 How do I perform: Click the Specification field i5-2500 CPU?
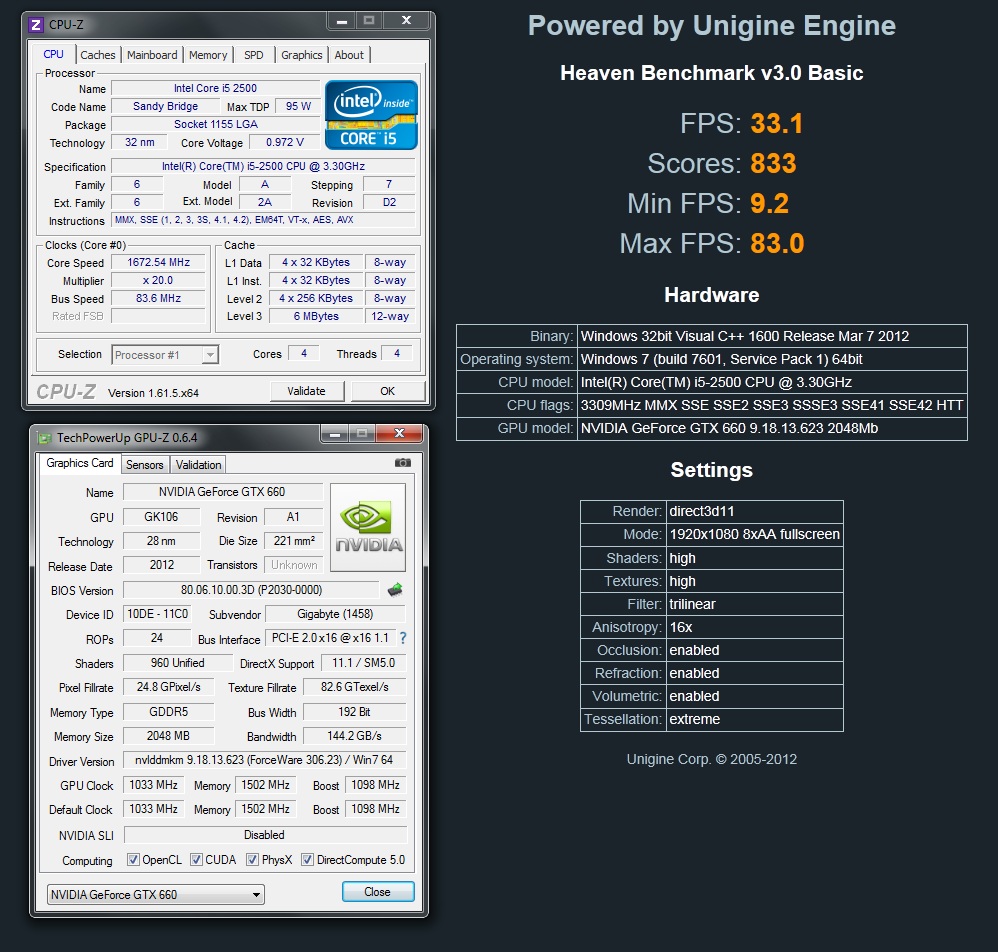click(264, 166)
